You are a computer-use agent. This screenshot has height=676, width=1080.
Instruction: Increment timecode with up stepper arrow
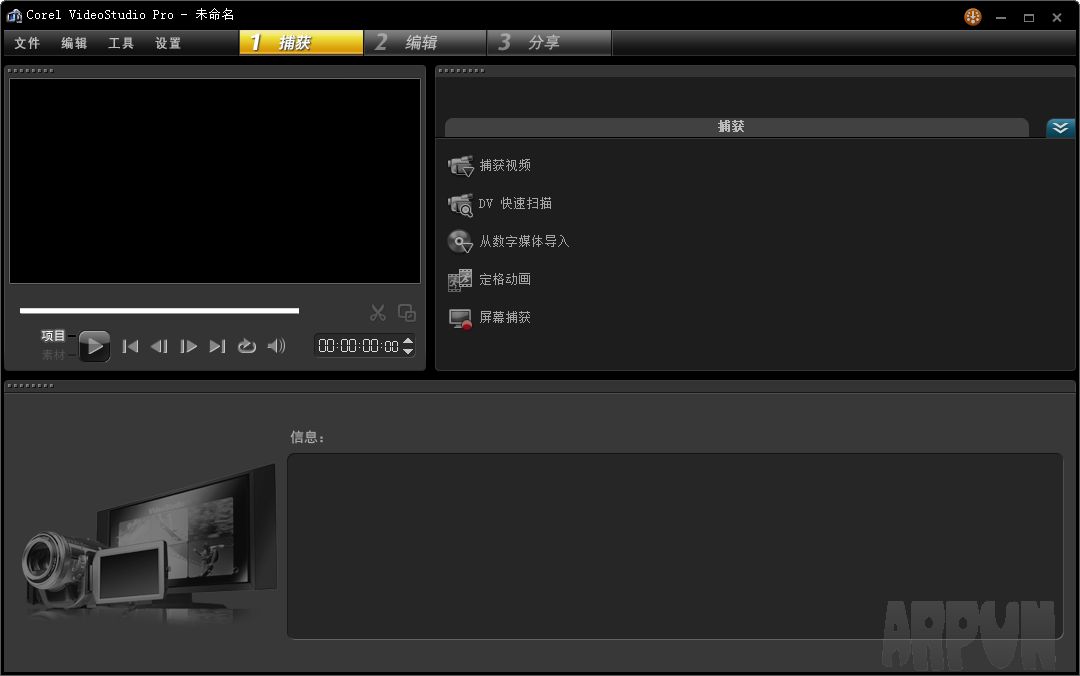[x=407, y=341]
